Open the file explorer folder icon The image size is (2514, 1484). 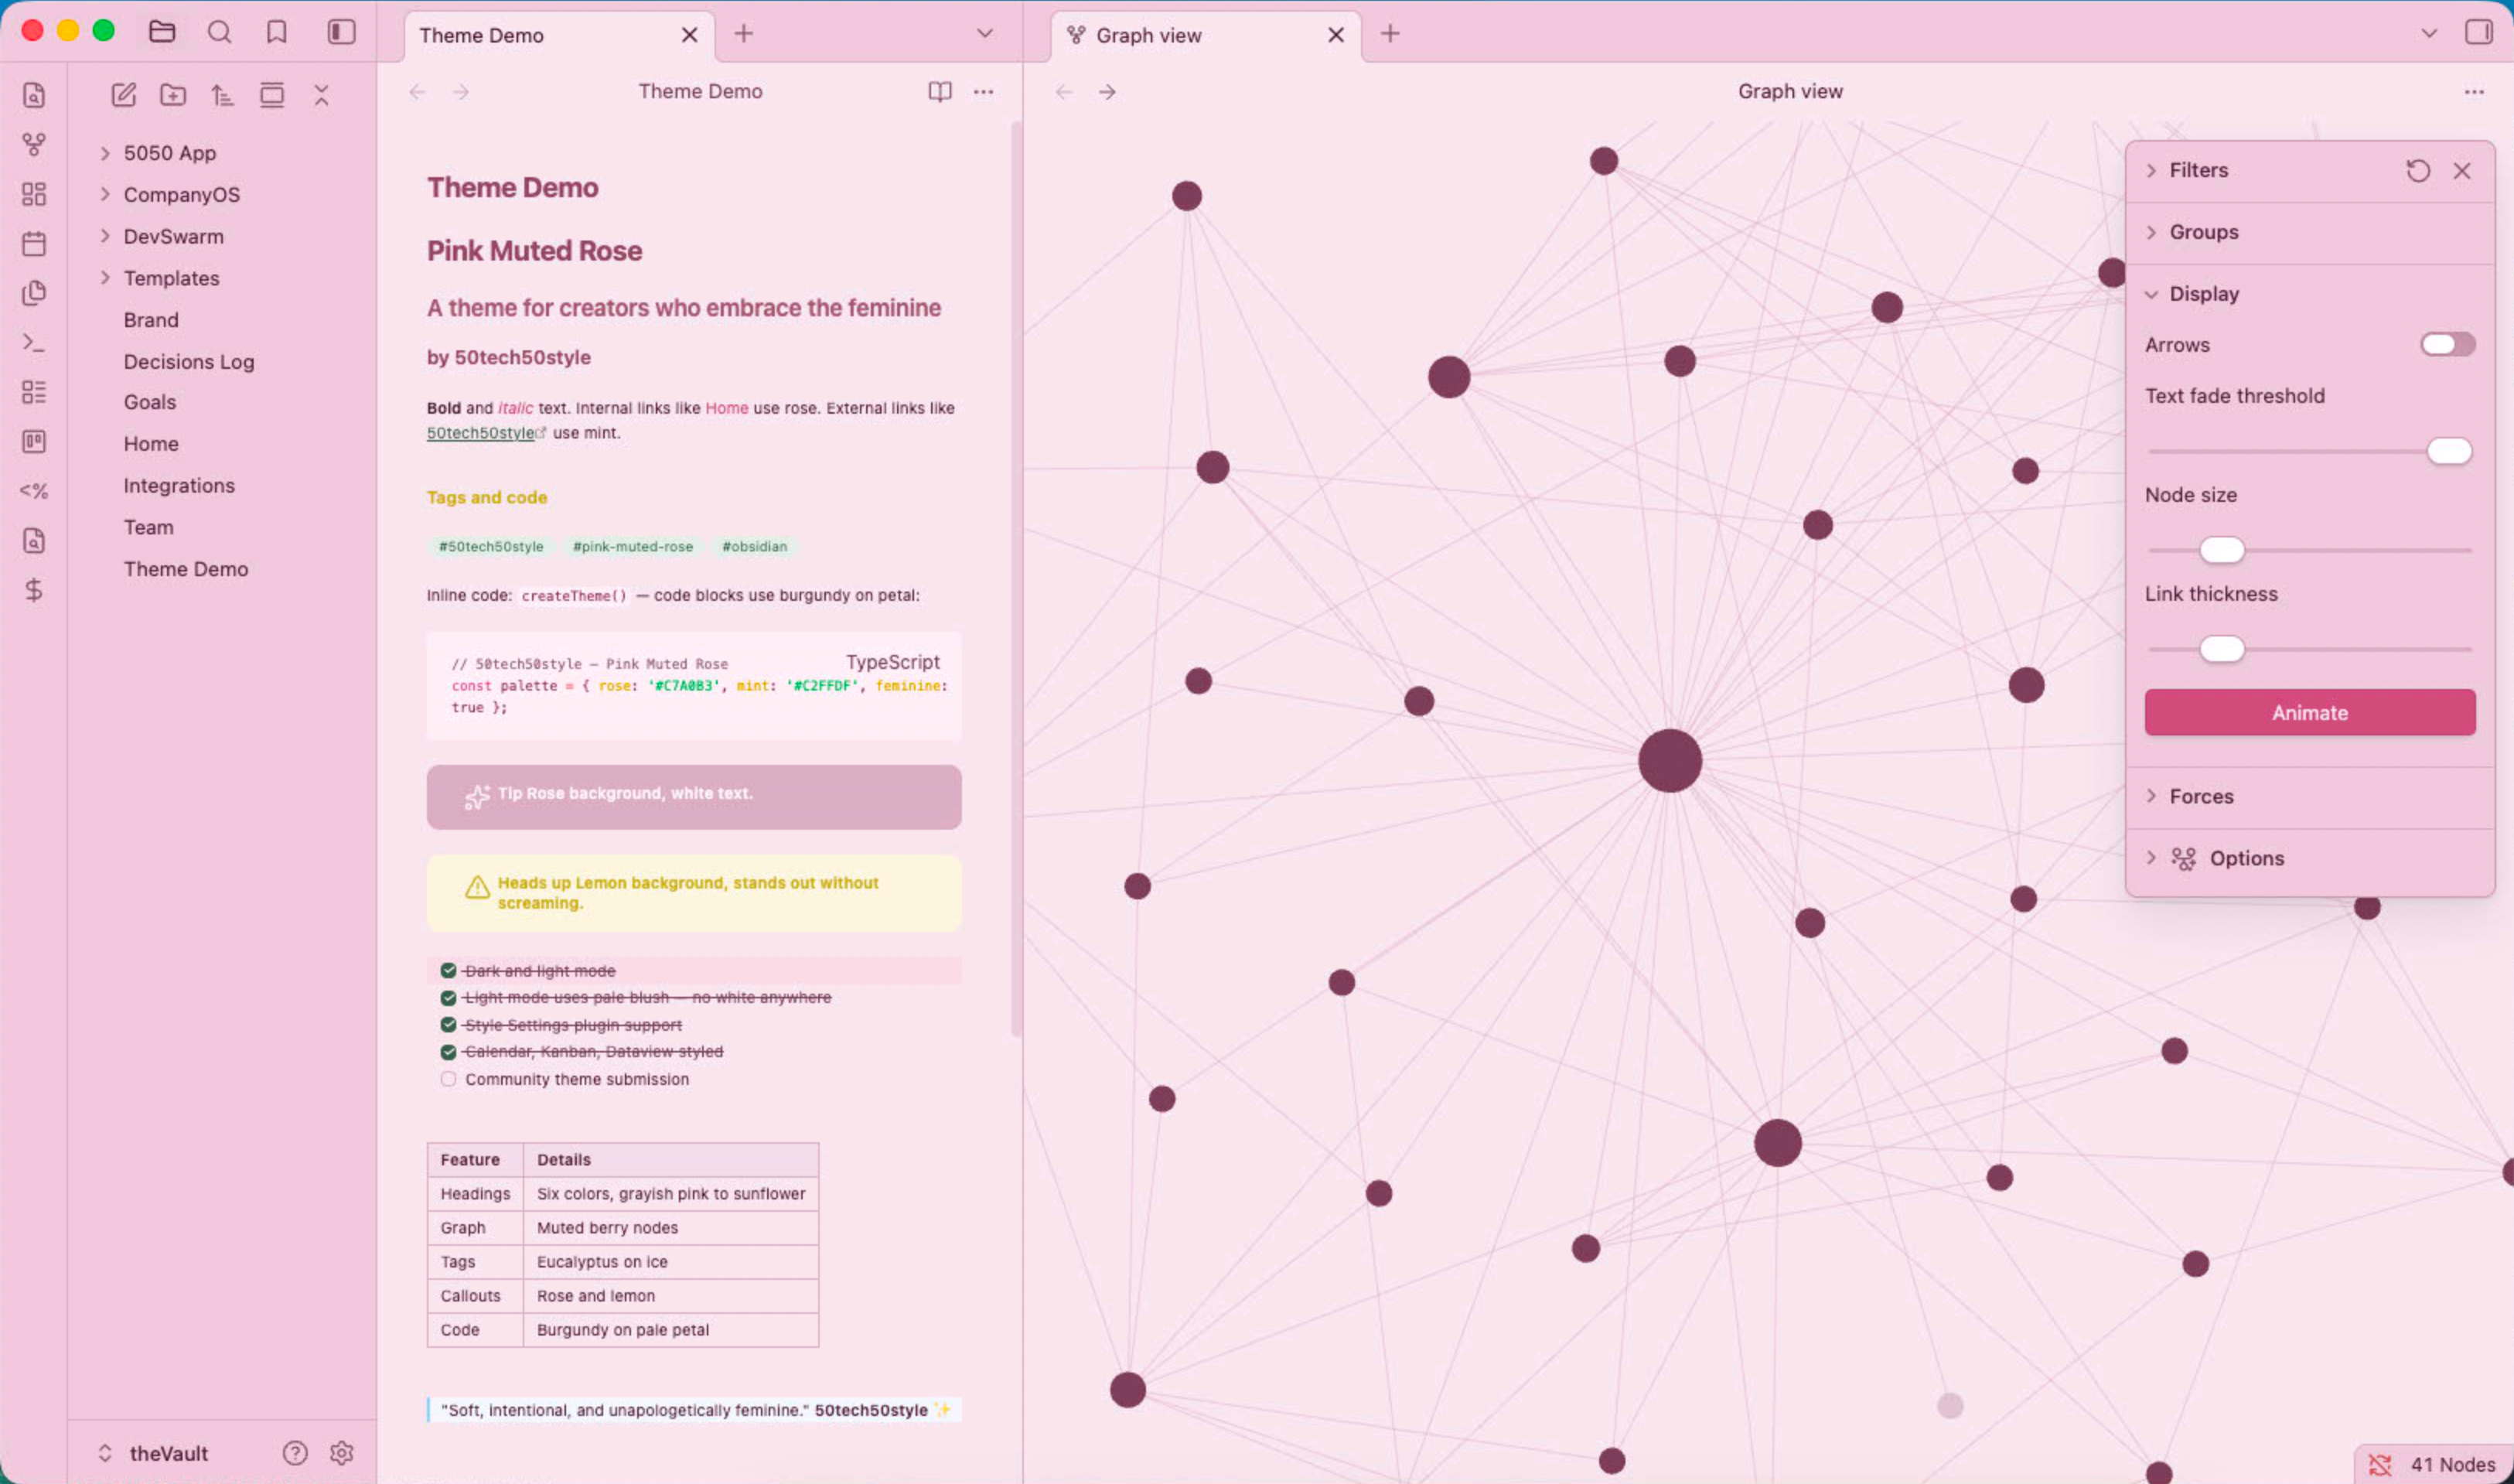pos(162,32)
